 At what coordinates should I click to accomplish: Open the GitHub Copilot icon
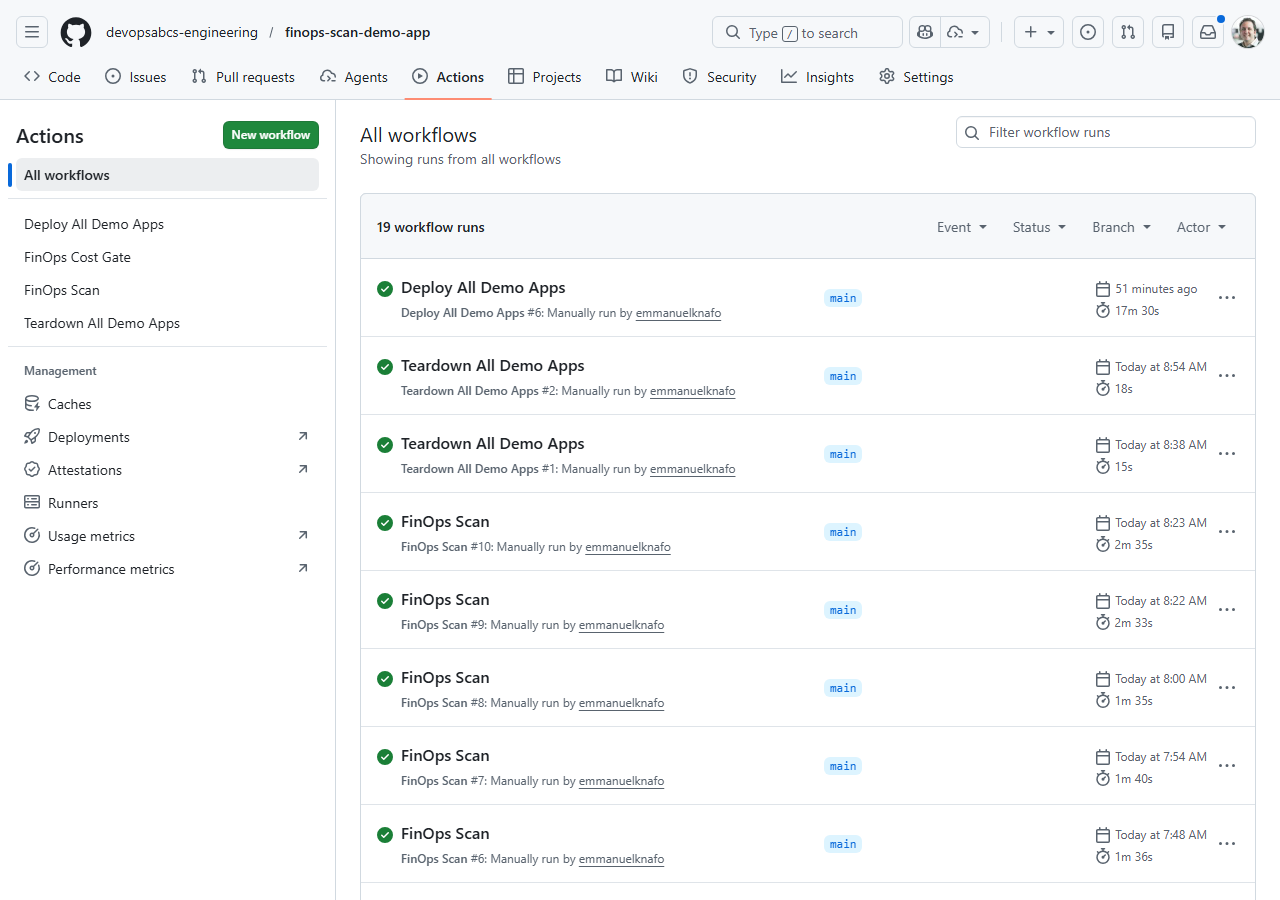(924, 31)
